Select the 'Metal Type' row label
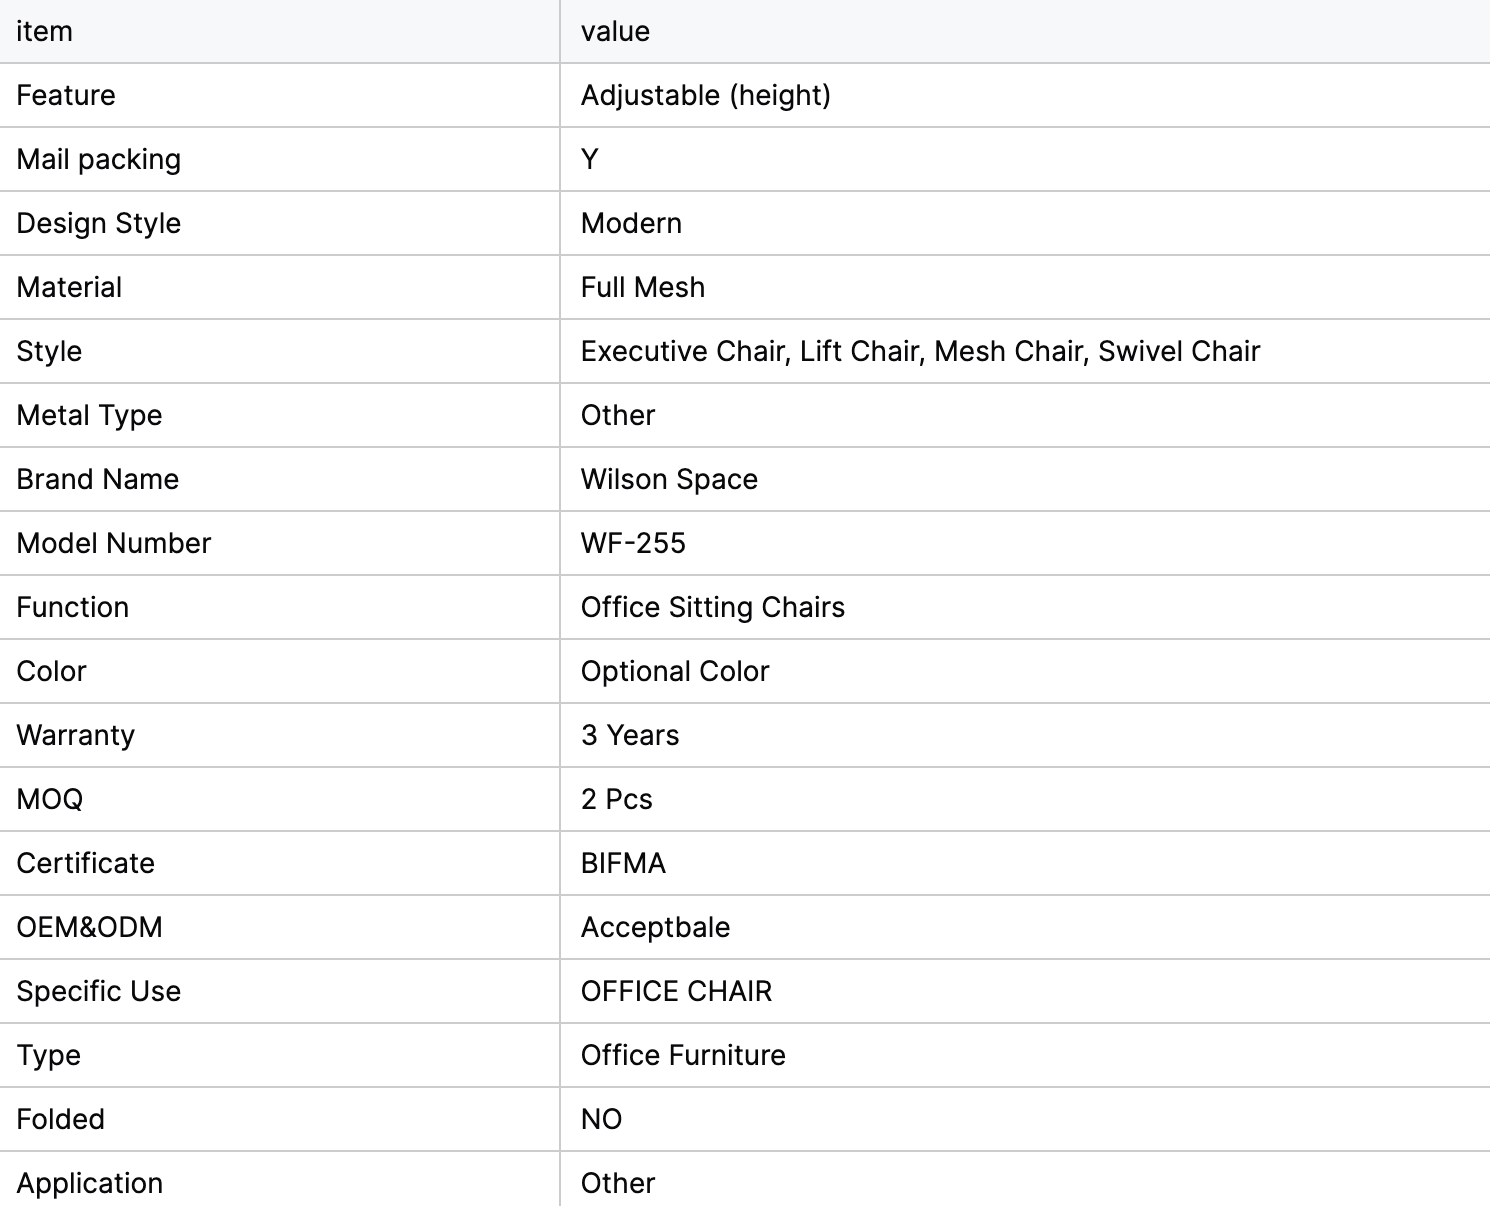1490x1206 pixels. pos(89,415)
